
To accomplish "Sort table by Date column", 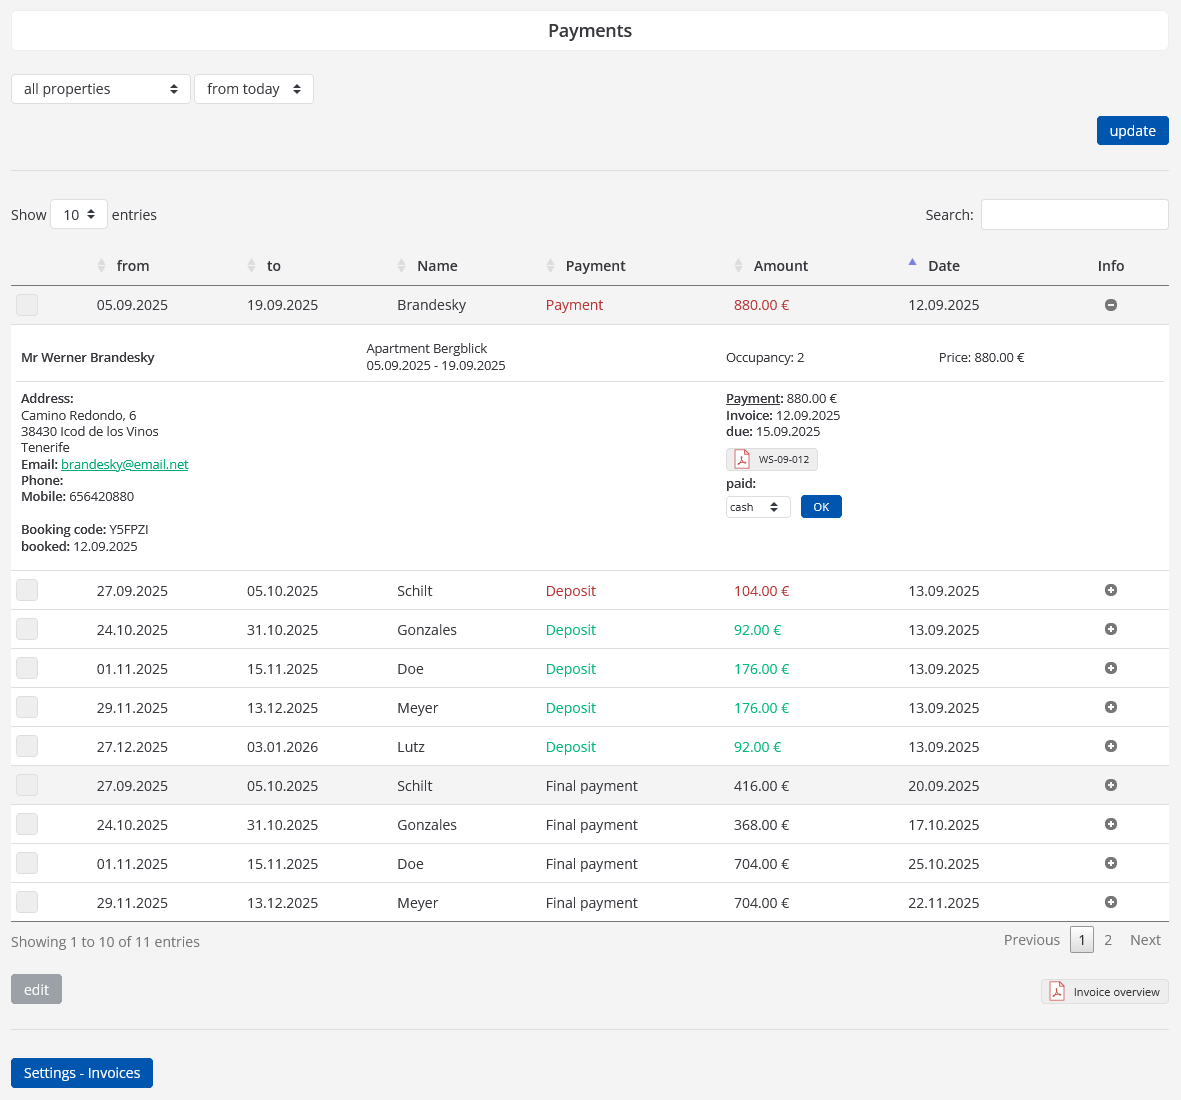I will pyautogui.click(x=943, y=266).
